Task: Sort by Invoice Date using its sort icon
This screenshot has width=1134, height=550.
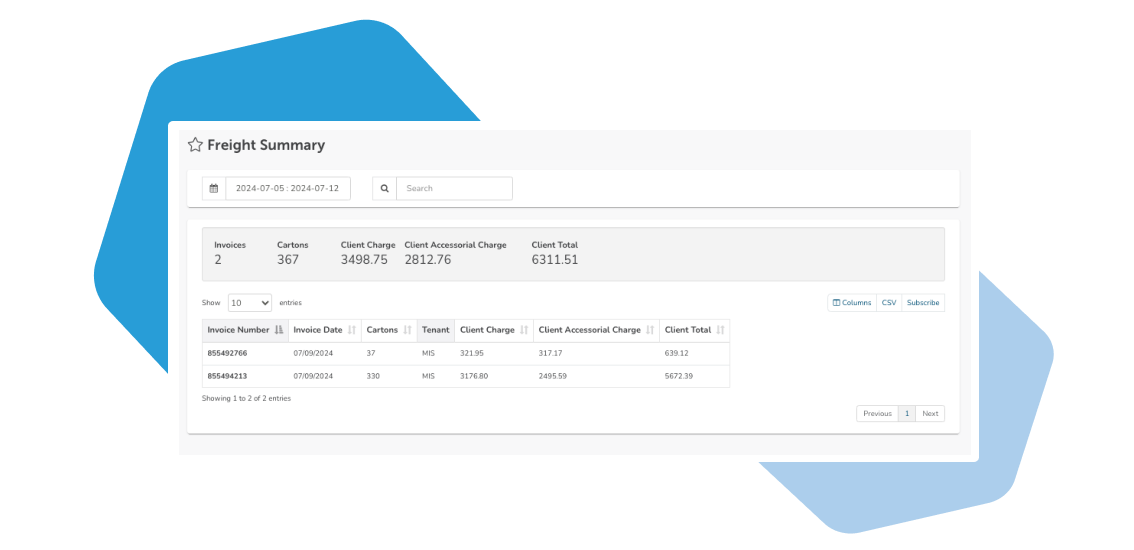Action: pyautogui.click(x=352, y=330)
